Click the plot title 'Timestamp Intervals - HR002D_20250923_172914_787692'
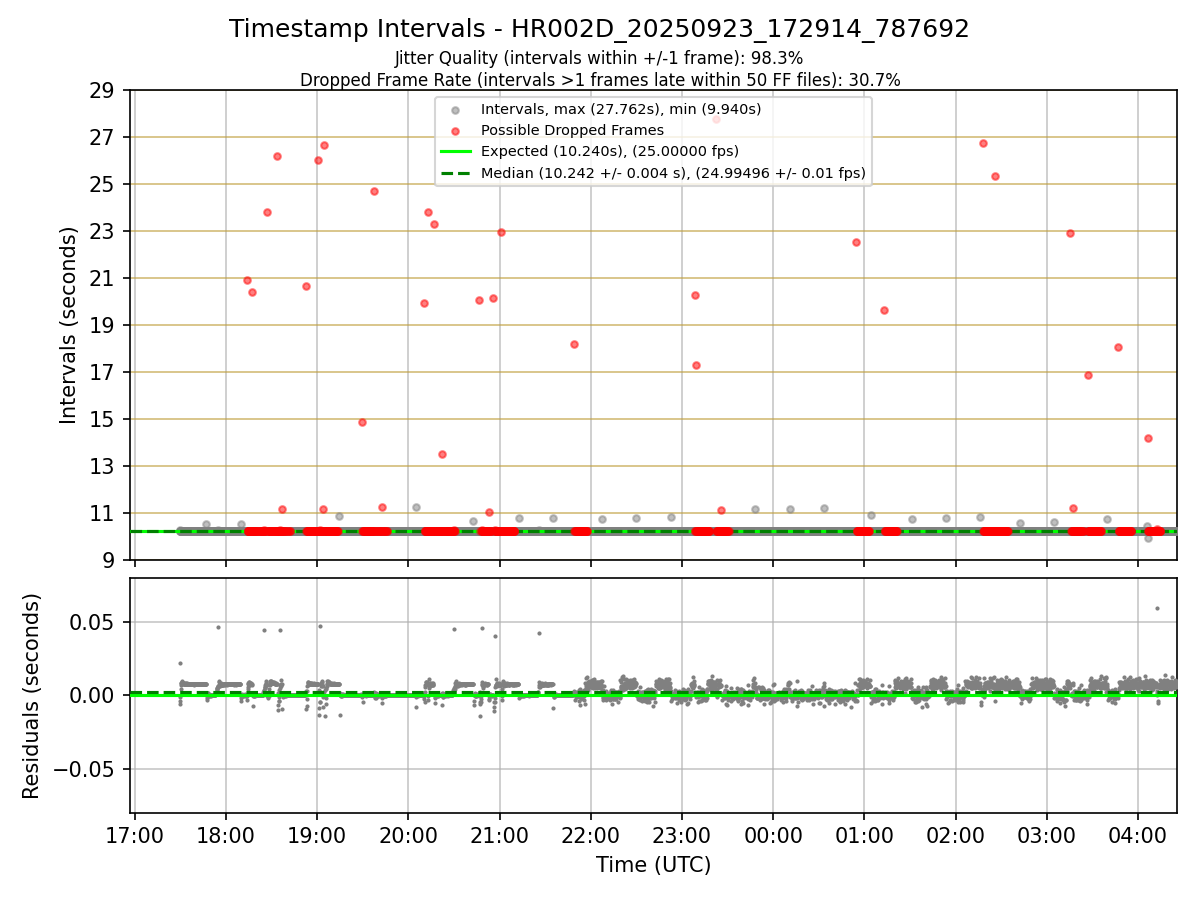 [x=599, y=29]
